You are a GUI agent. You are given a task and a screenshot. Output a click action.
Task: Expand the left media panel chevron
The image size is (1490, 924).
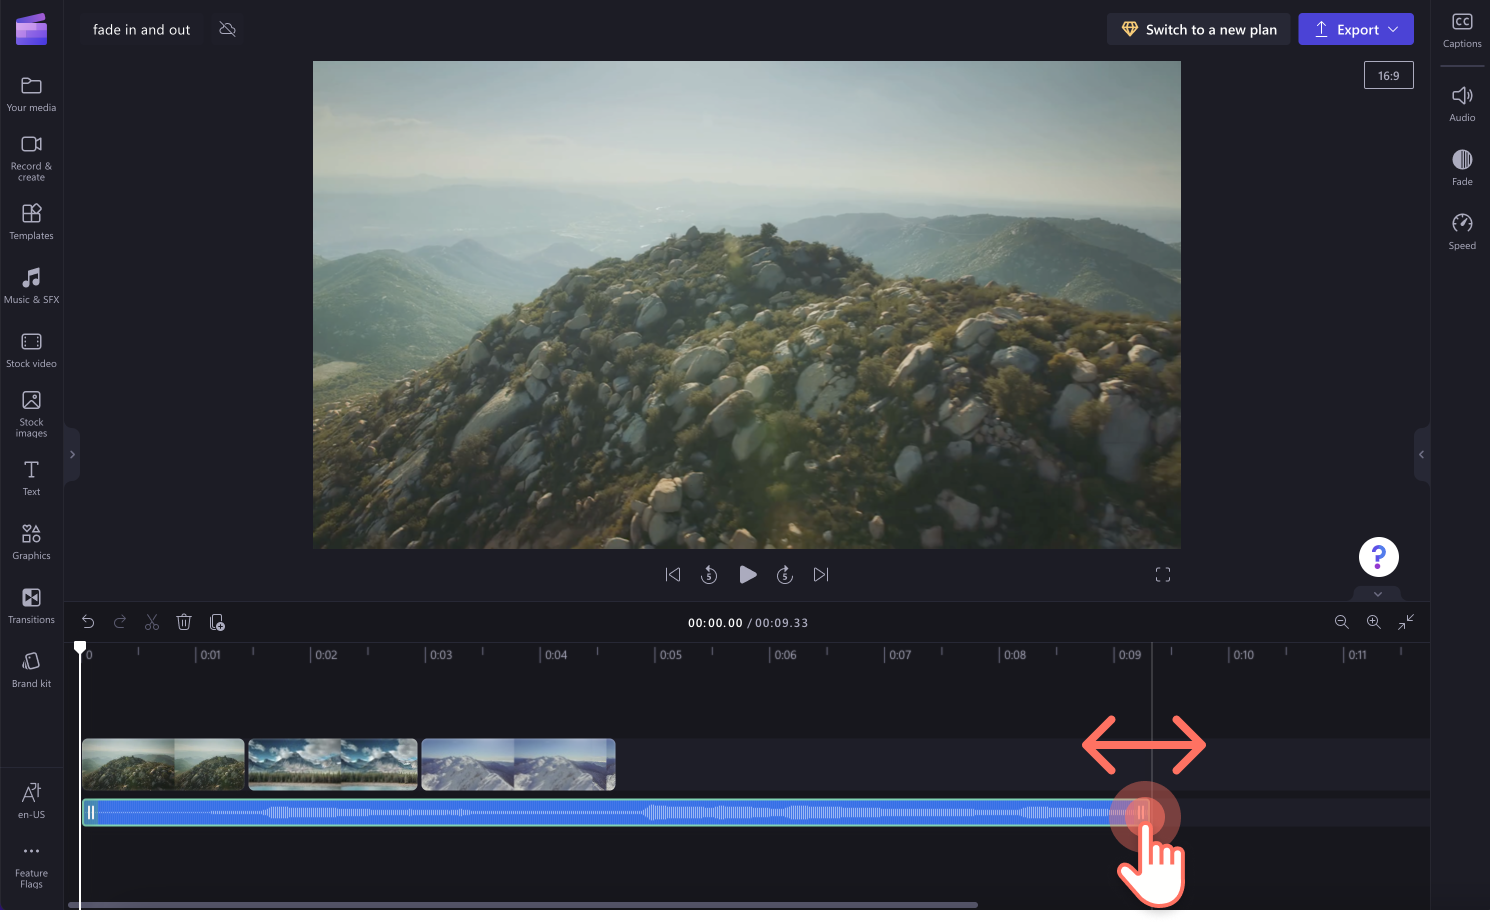[71, 454]
